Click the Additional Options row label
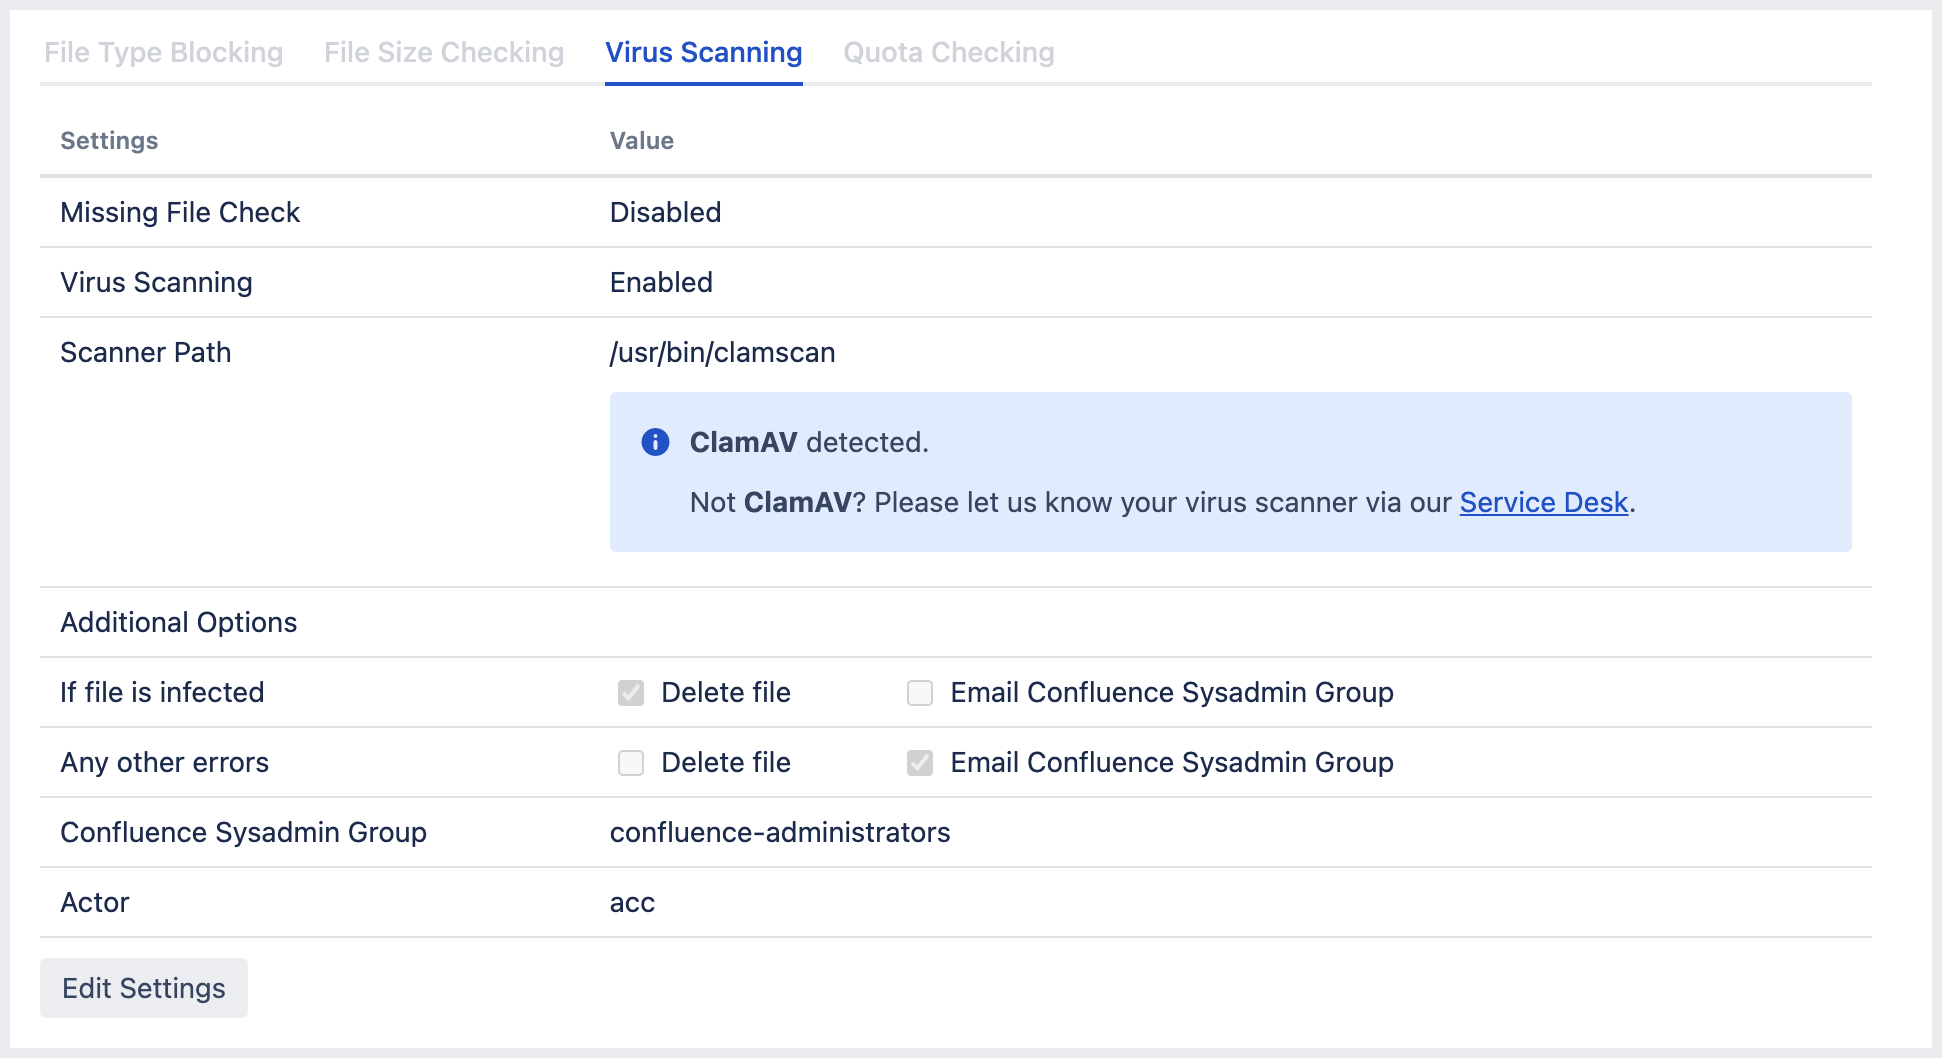 click(179, 622)
